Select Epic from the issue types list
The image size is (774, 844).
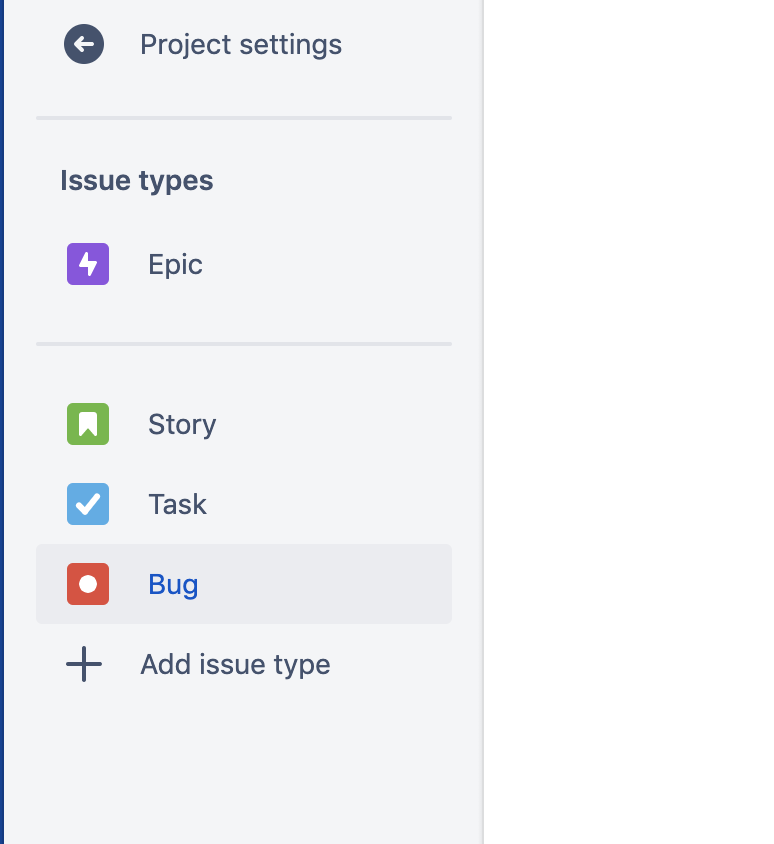click(175, 263)
